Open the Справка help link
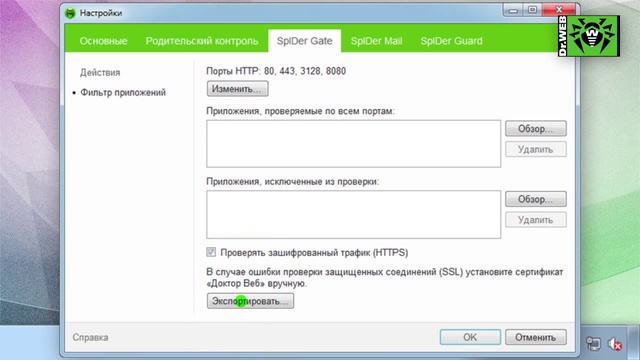The height and width of the screenshot is (360, 640). [x=90, y=338]
